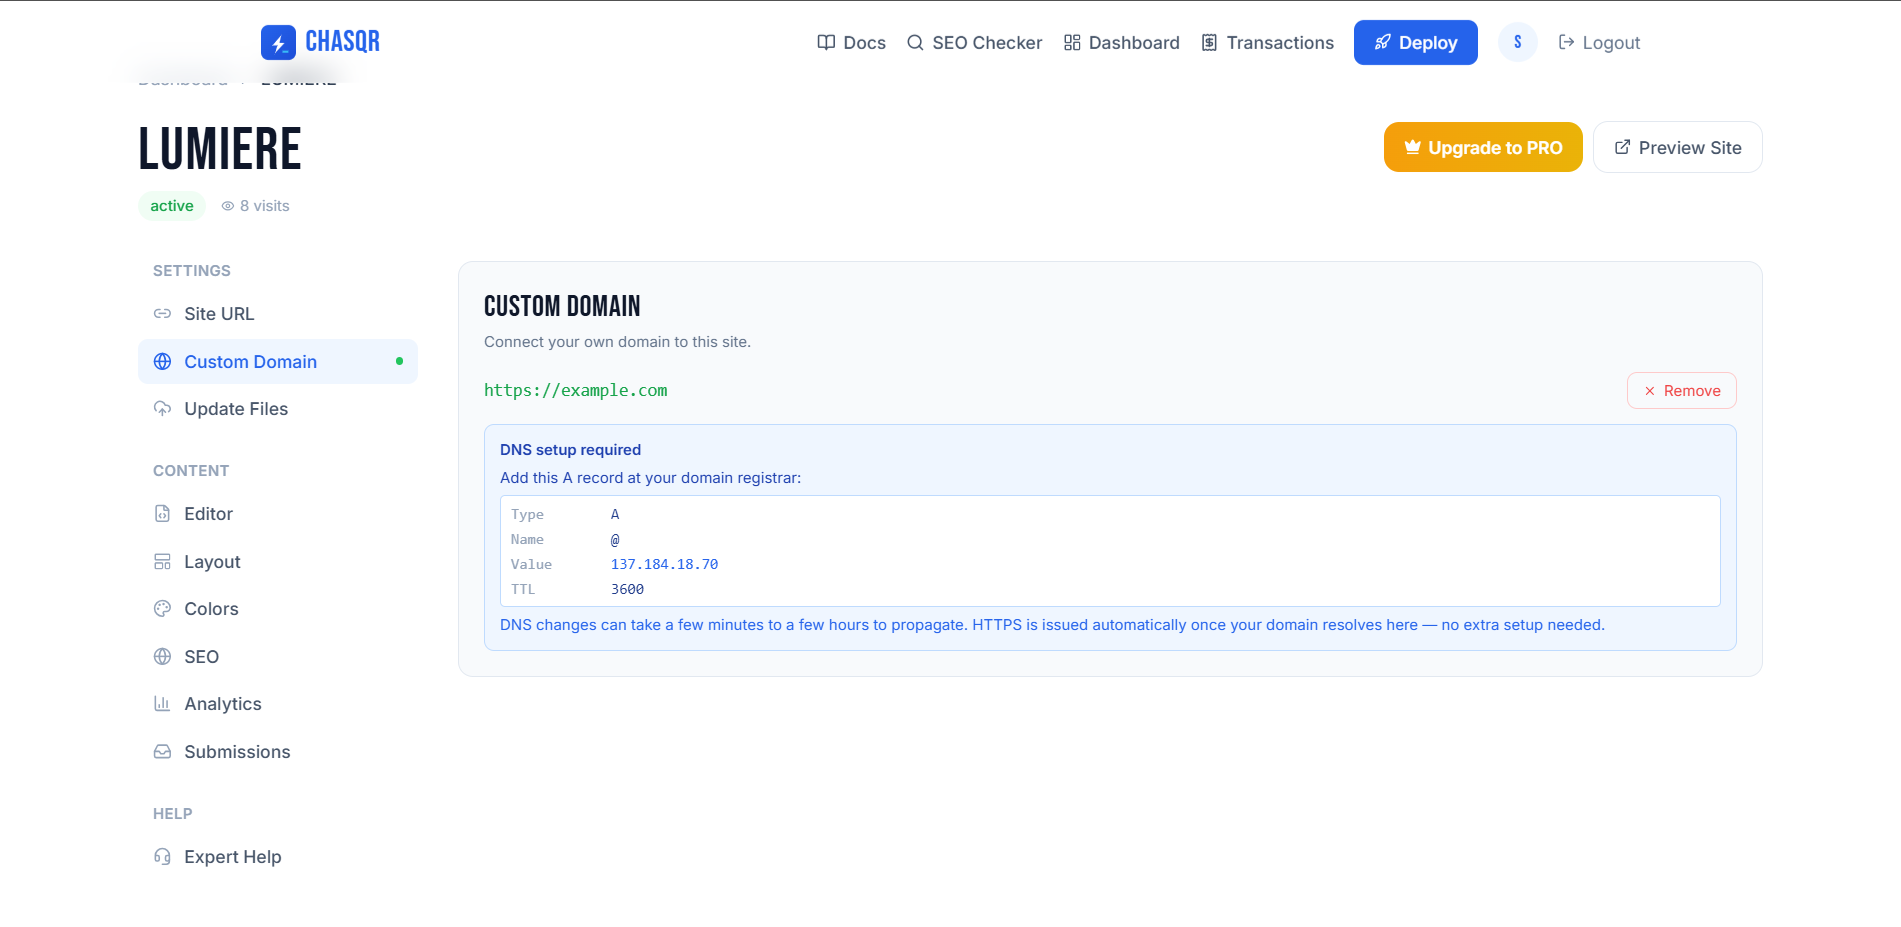The height and width of the screenshot is (927, 1901).
Task: Open Expert Help in sidebar
Action: click(x=278, y=857)
